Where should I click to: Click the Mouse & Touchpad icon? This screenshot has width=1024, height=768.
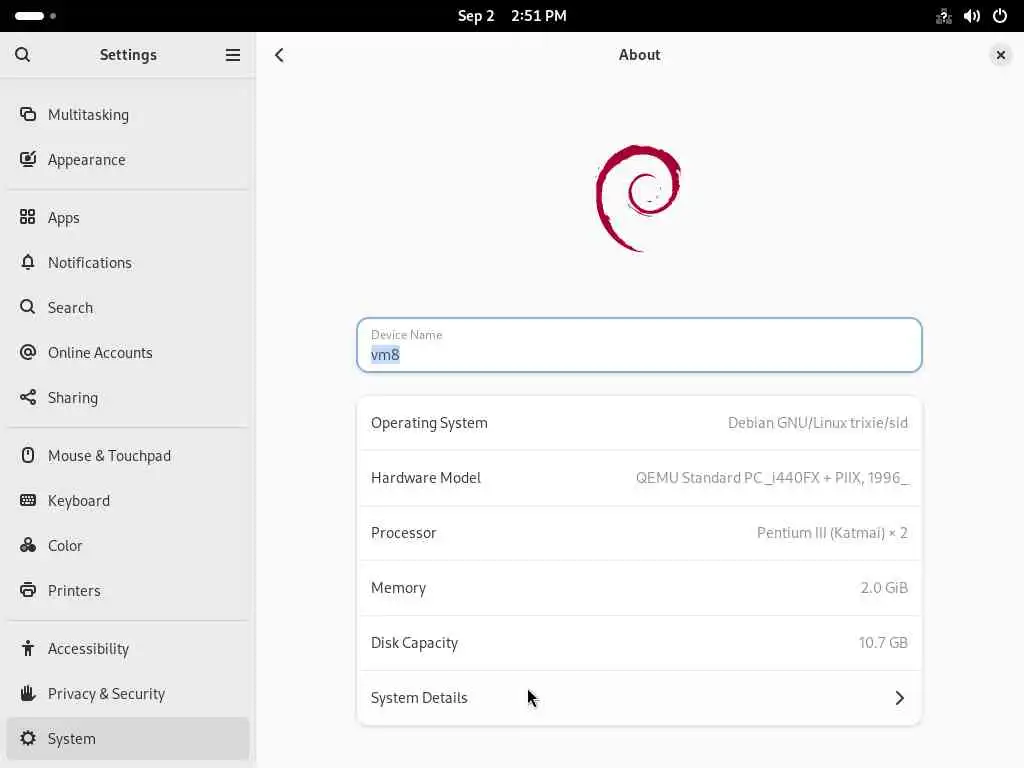27,455
